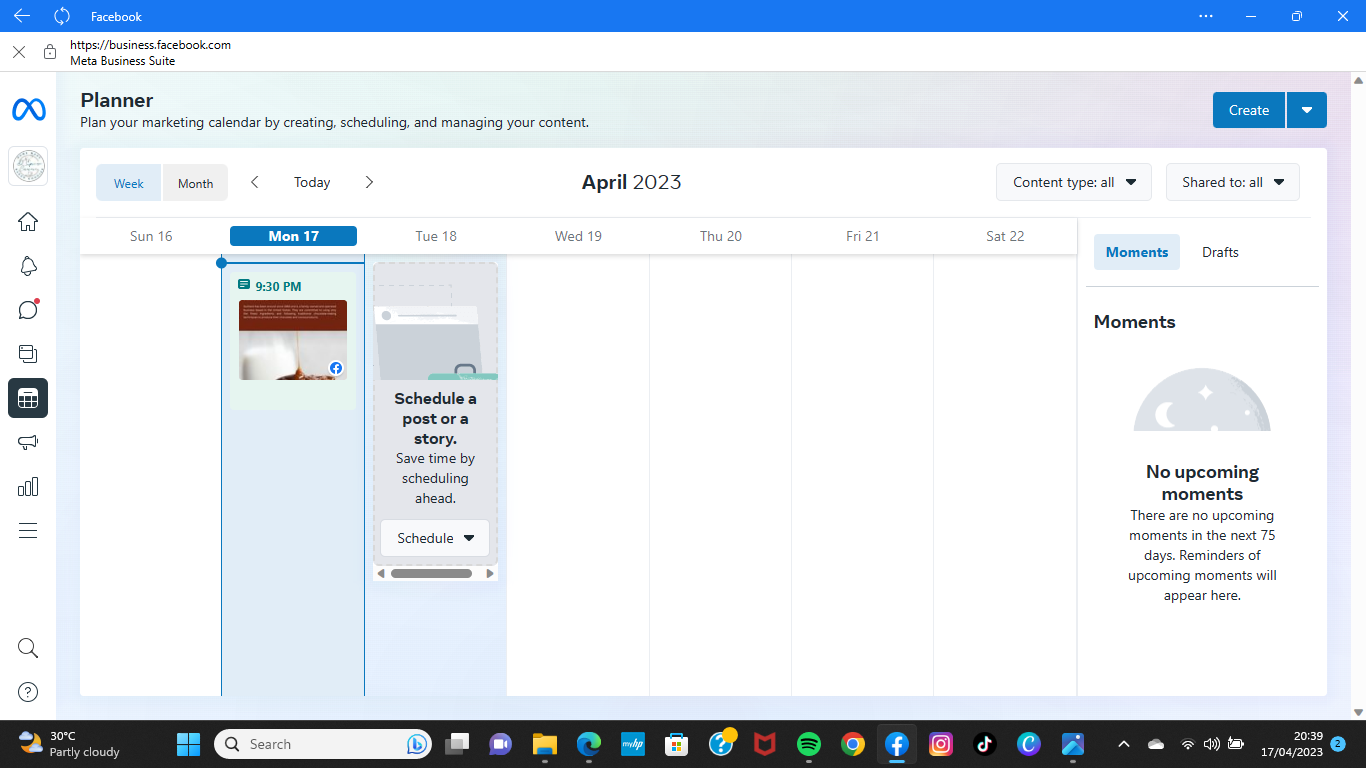The image size is (1366, 768).
Task: Switch planner to Month view
Action: pos(195,183)
